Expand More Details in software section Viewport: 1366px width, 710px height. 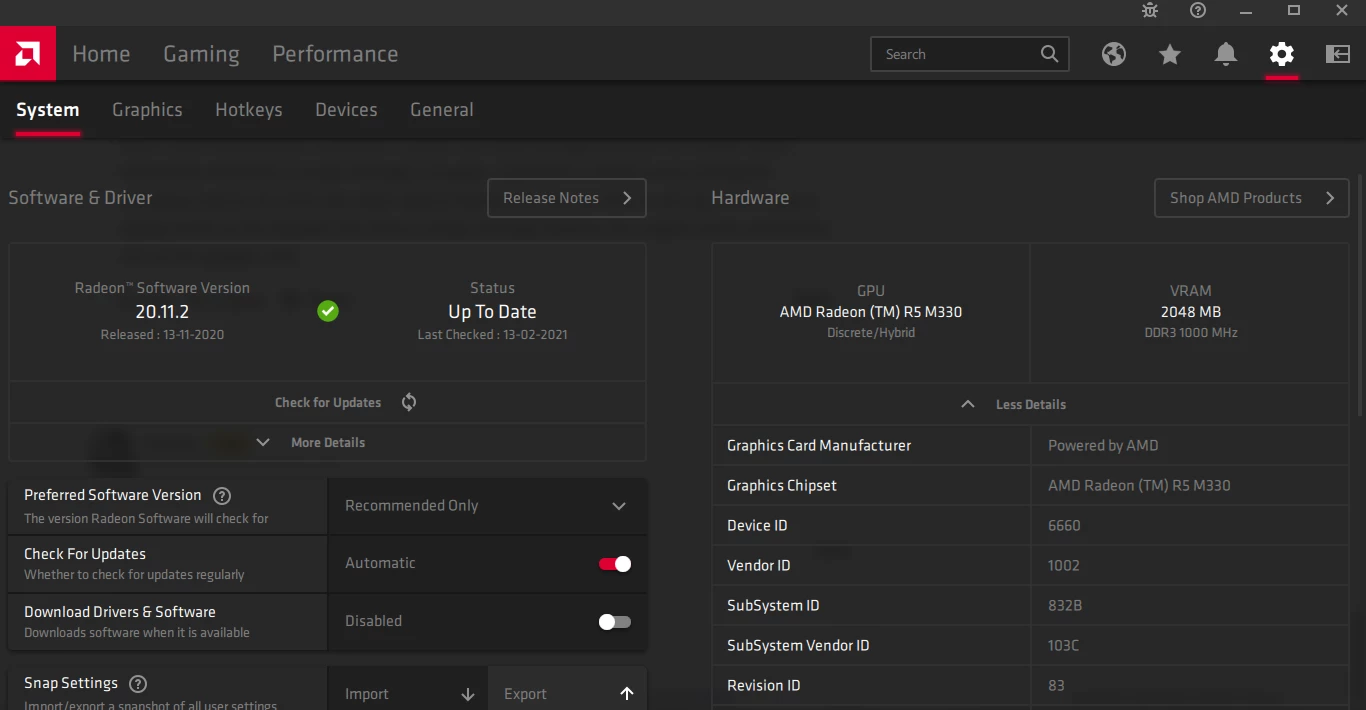327,442
